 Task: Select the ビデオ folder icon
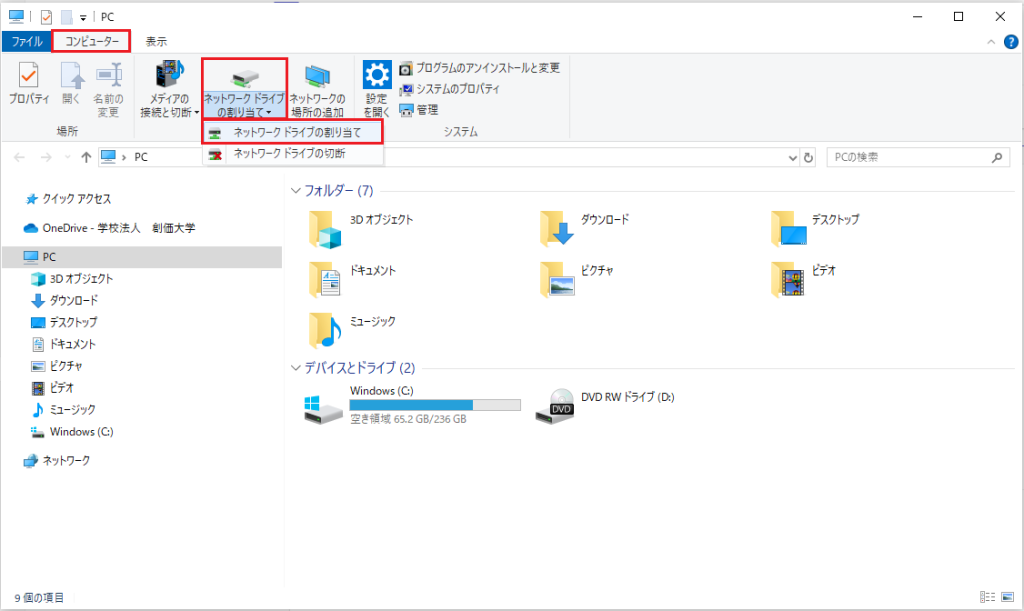[x=788, y=279]
